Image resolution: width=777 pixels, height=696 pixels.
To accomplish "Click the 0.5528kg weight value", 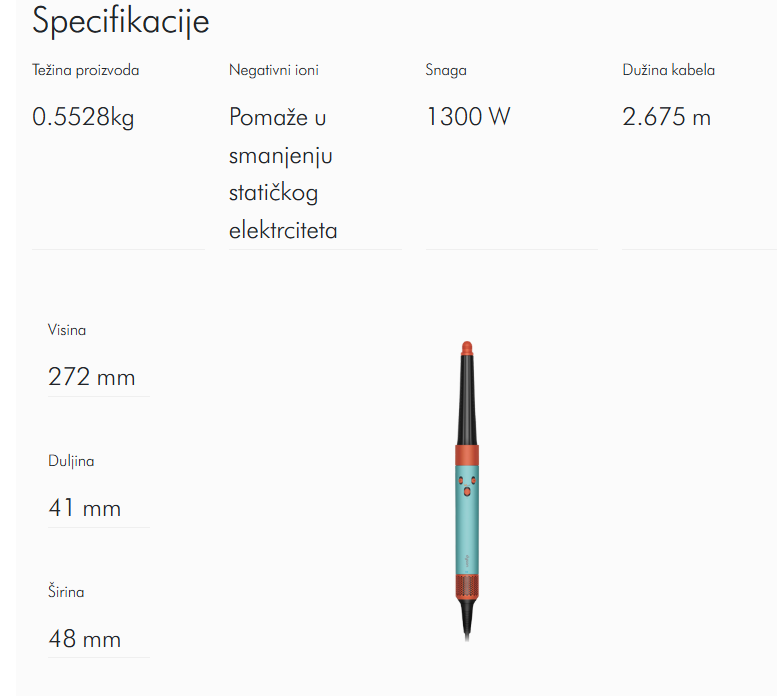I will pos(83,117).
